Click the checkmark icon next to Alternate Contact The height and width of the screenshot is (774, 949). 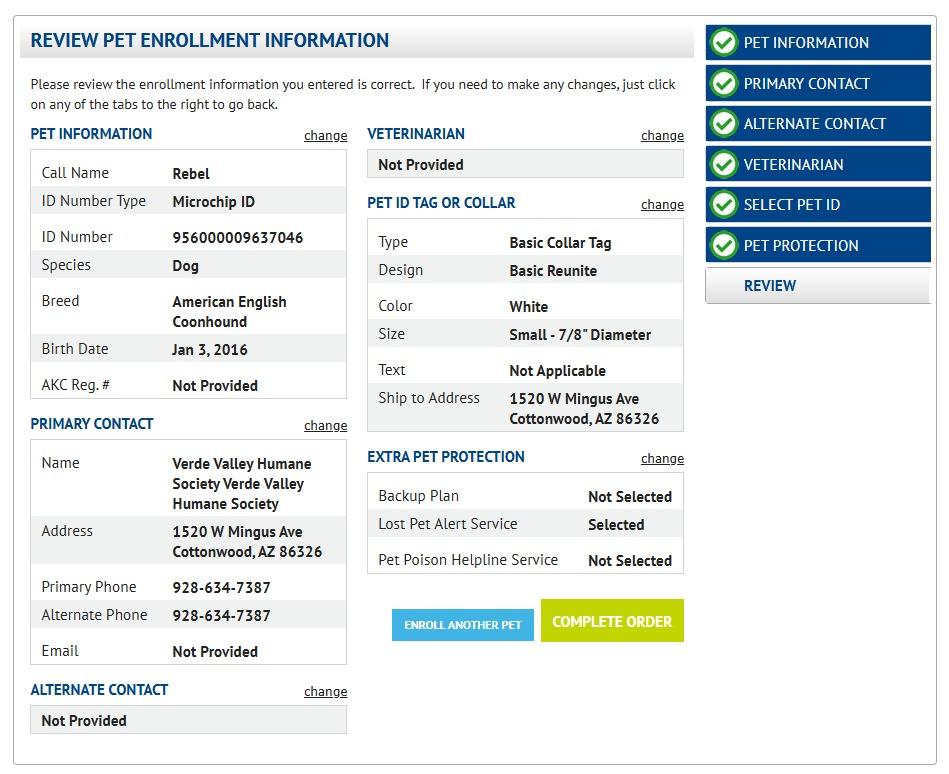click(724, 124)
